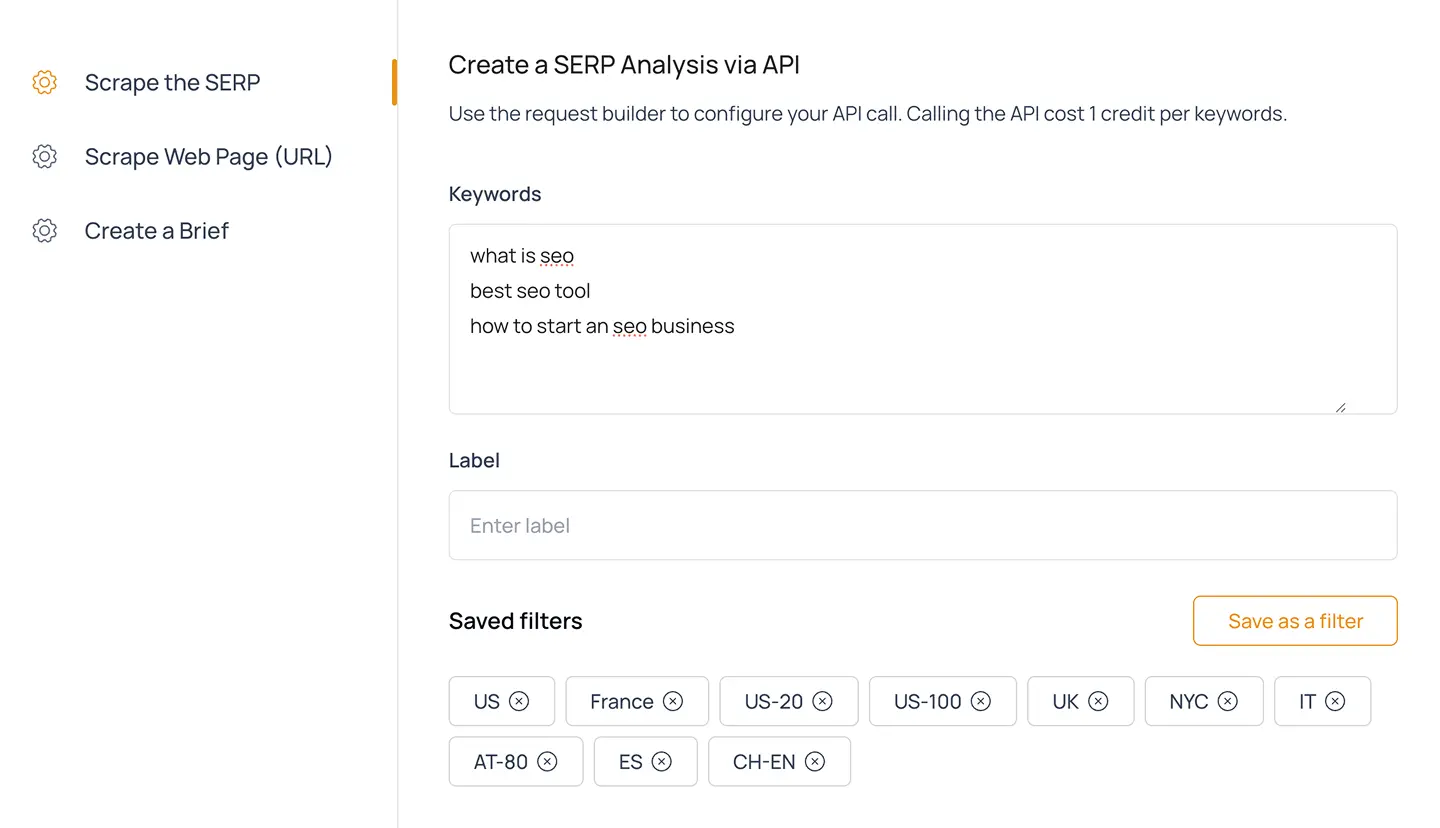Delete the France saved filter

pos(673,701)
